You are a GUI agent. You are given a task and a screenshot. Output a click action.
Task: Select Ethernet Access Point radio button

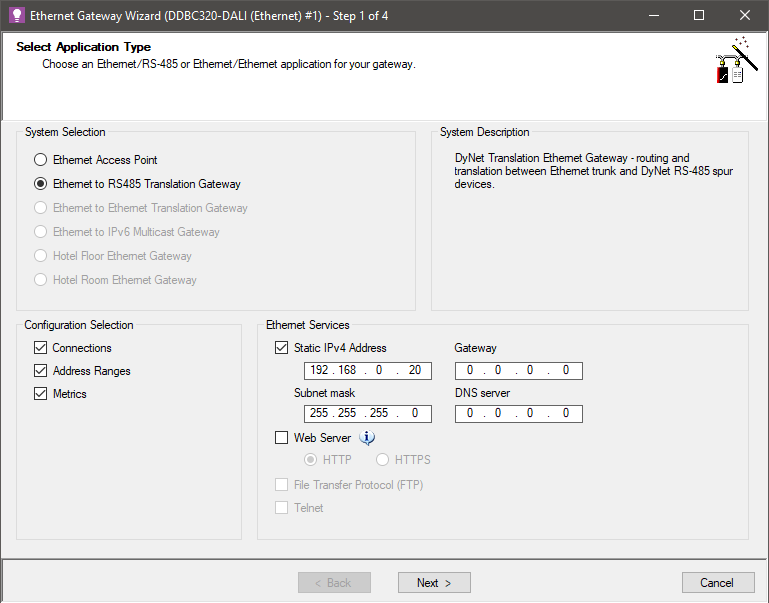click(x=41, y=160)
